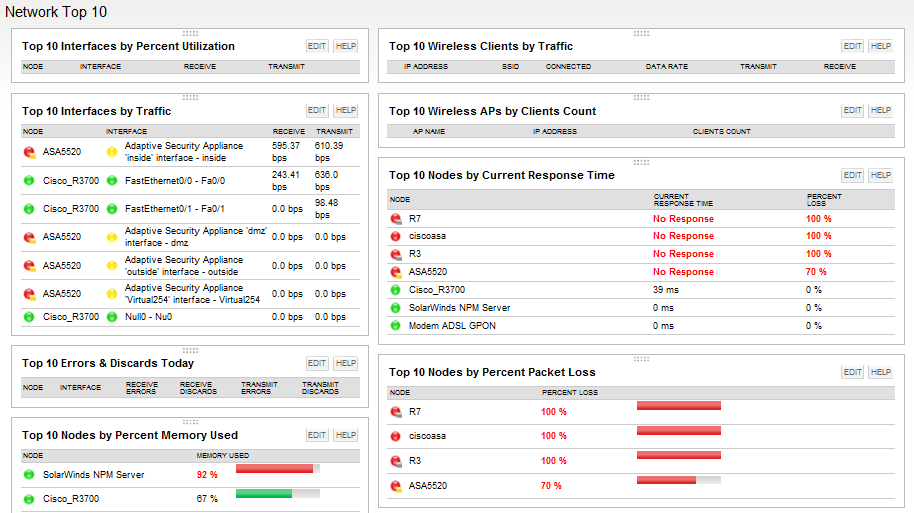Viewport: 914px width, 513px height.
Task: Click Cisco_R3700 node icon in FastEthernet0/1 row
Action: tap(29, 209)
